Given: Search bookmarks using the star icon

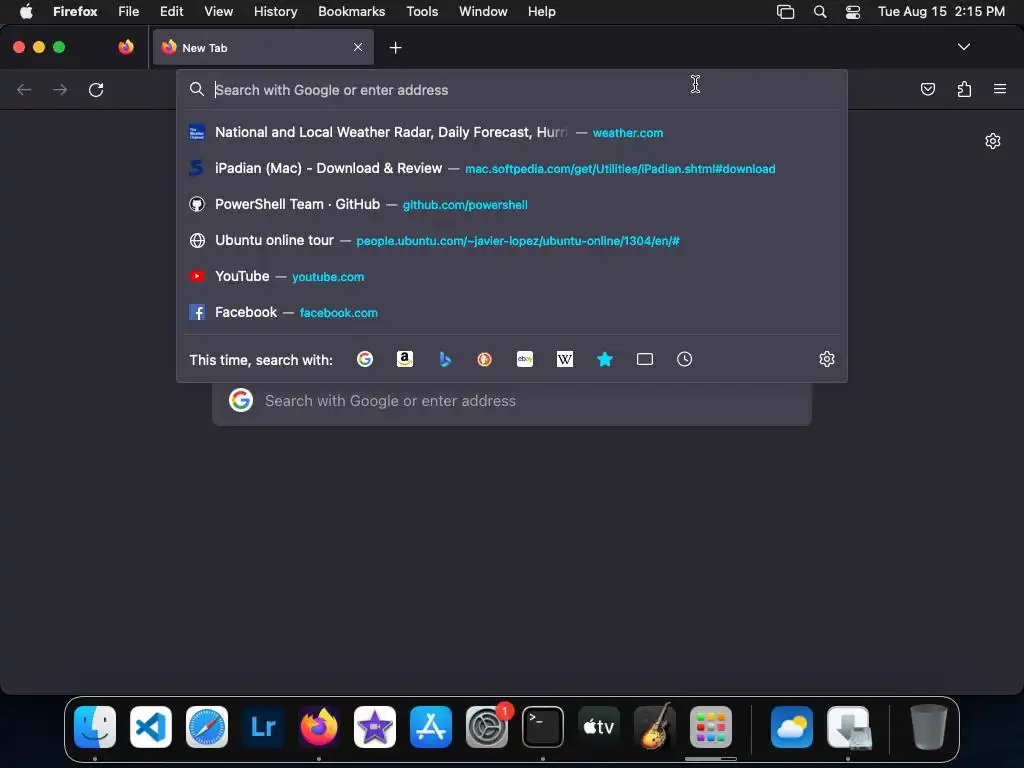Looking at the screenshot, I should point(605,359).
